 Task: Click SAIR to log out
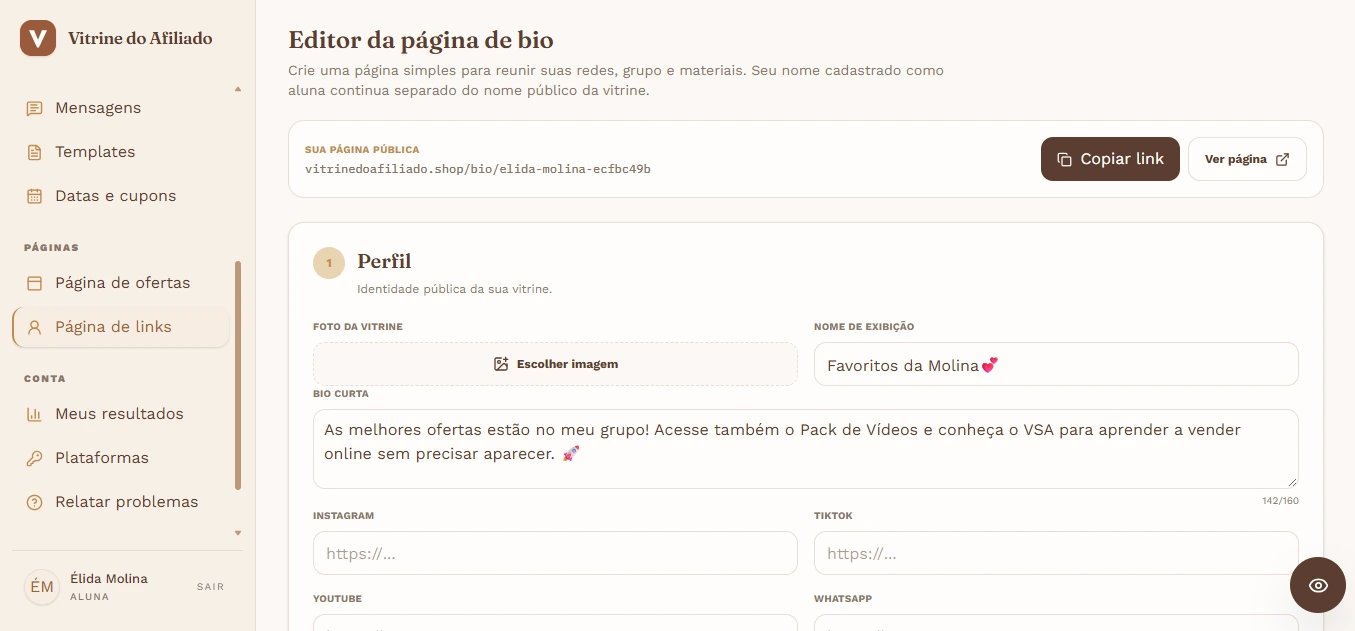[x=210, y=587]
